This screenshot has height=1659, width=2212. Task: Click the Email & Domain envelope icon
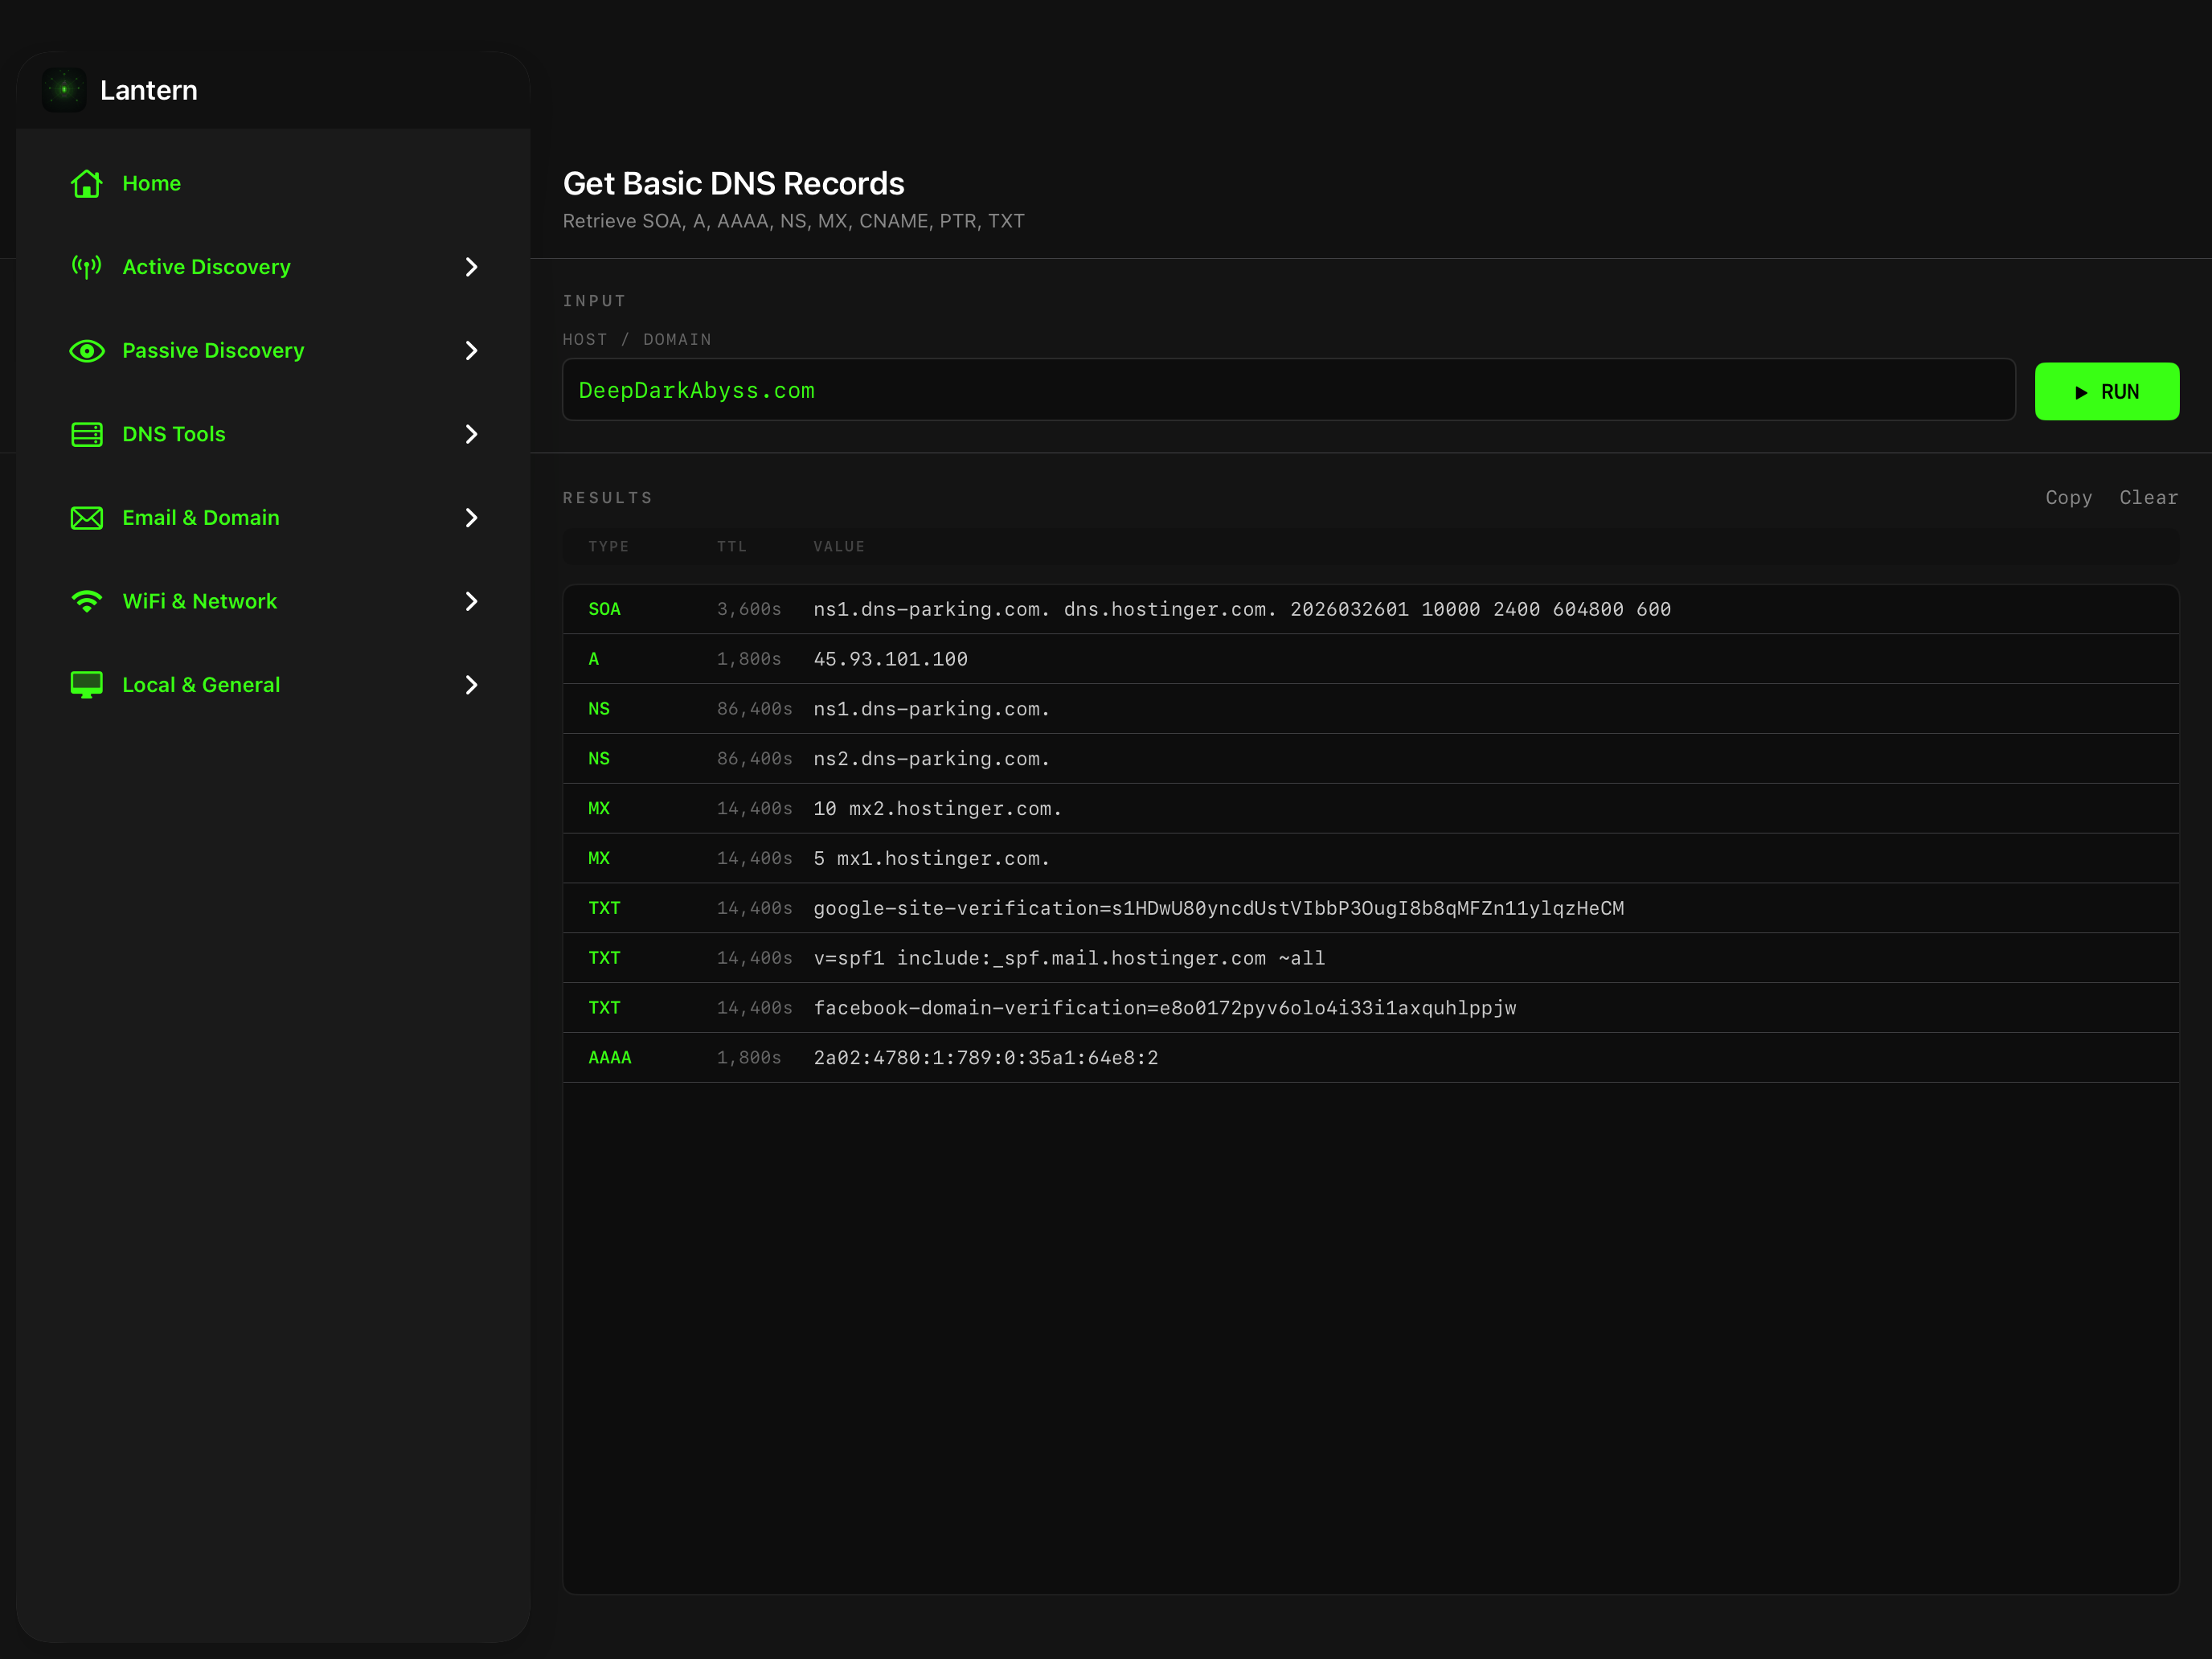tap(87, 517)
